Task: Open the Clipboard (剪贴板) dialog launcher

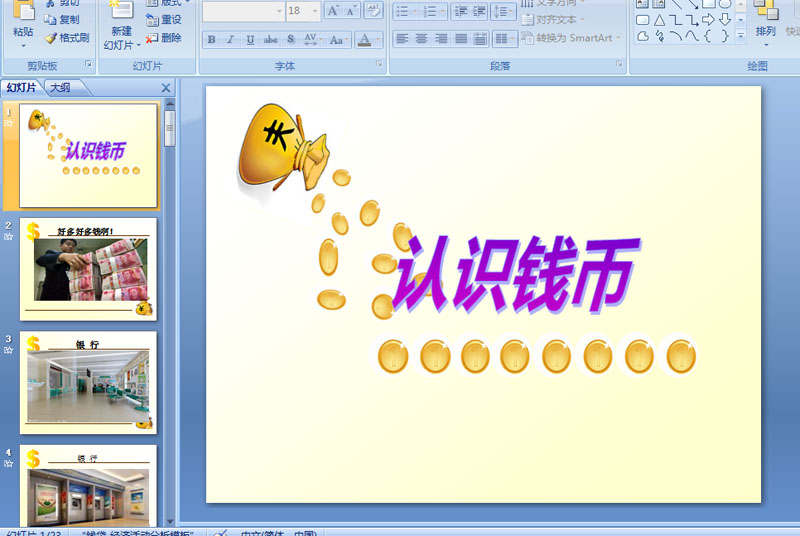Action: coord(88,64)
